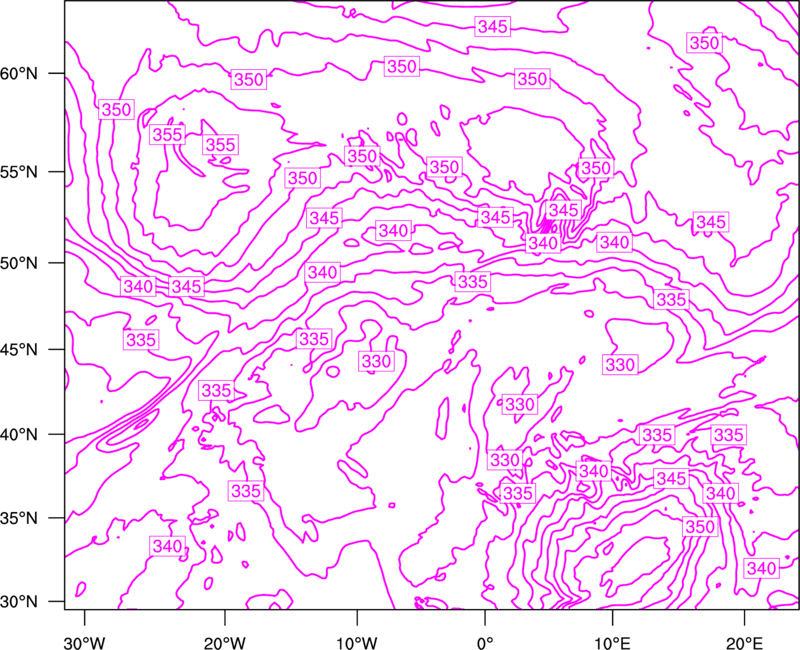Select the topmost 345 contour label
Image resolution: width=800 pixels, height=650 pixels.
(493, 26)
